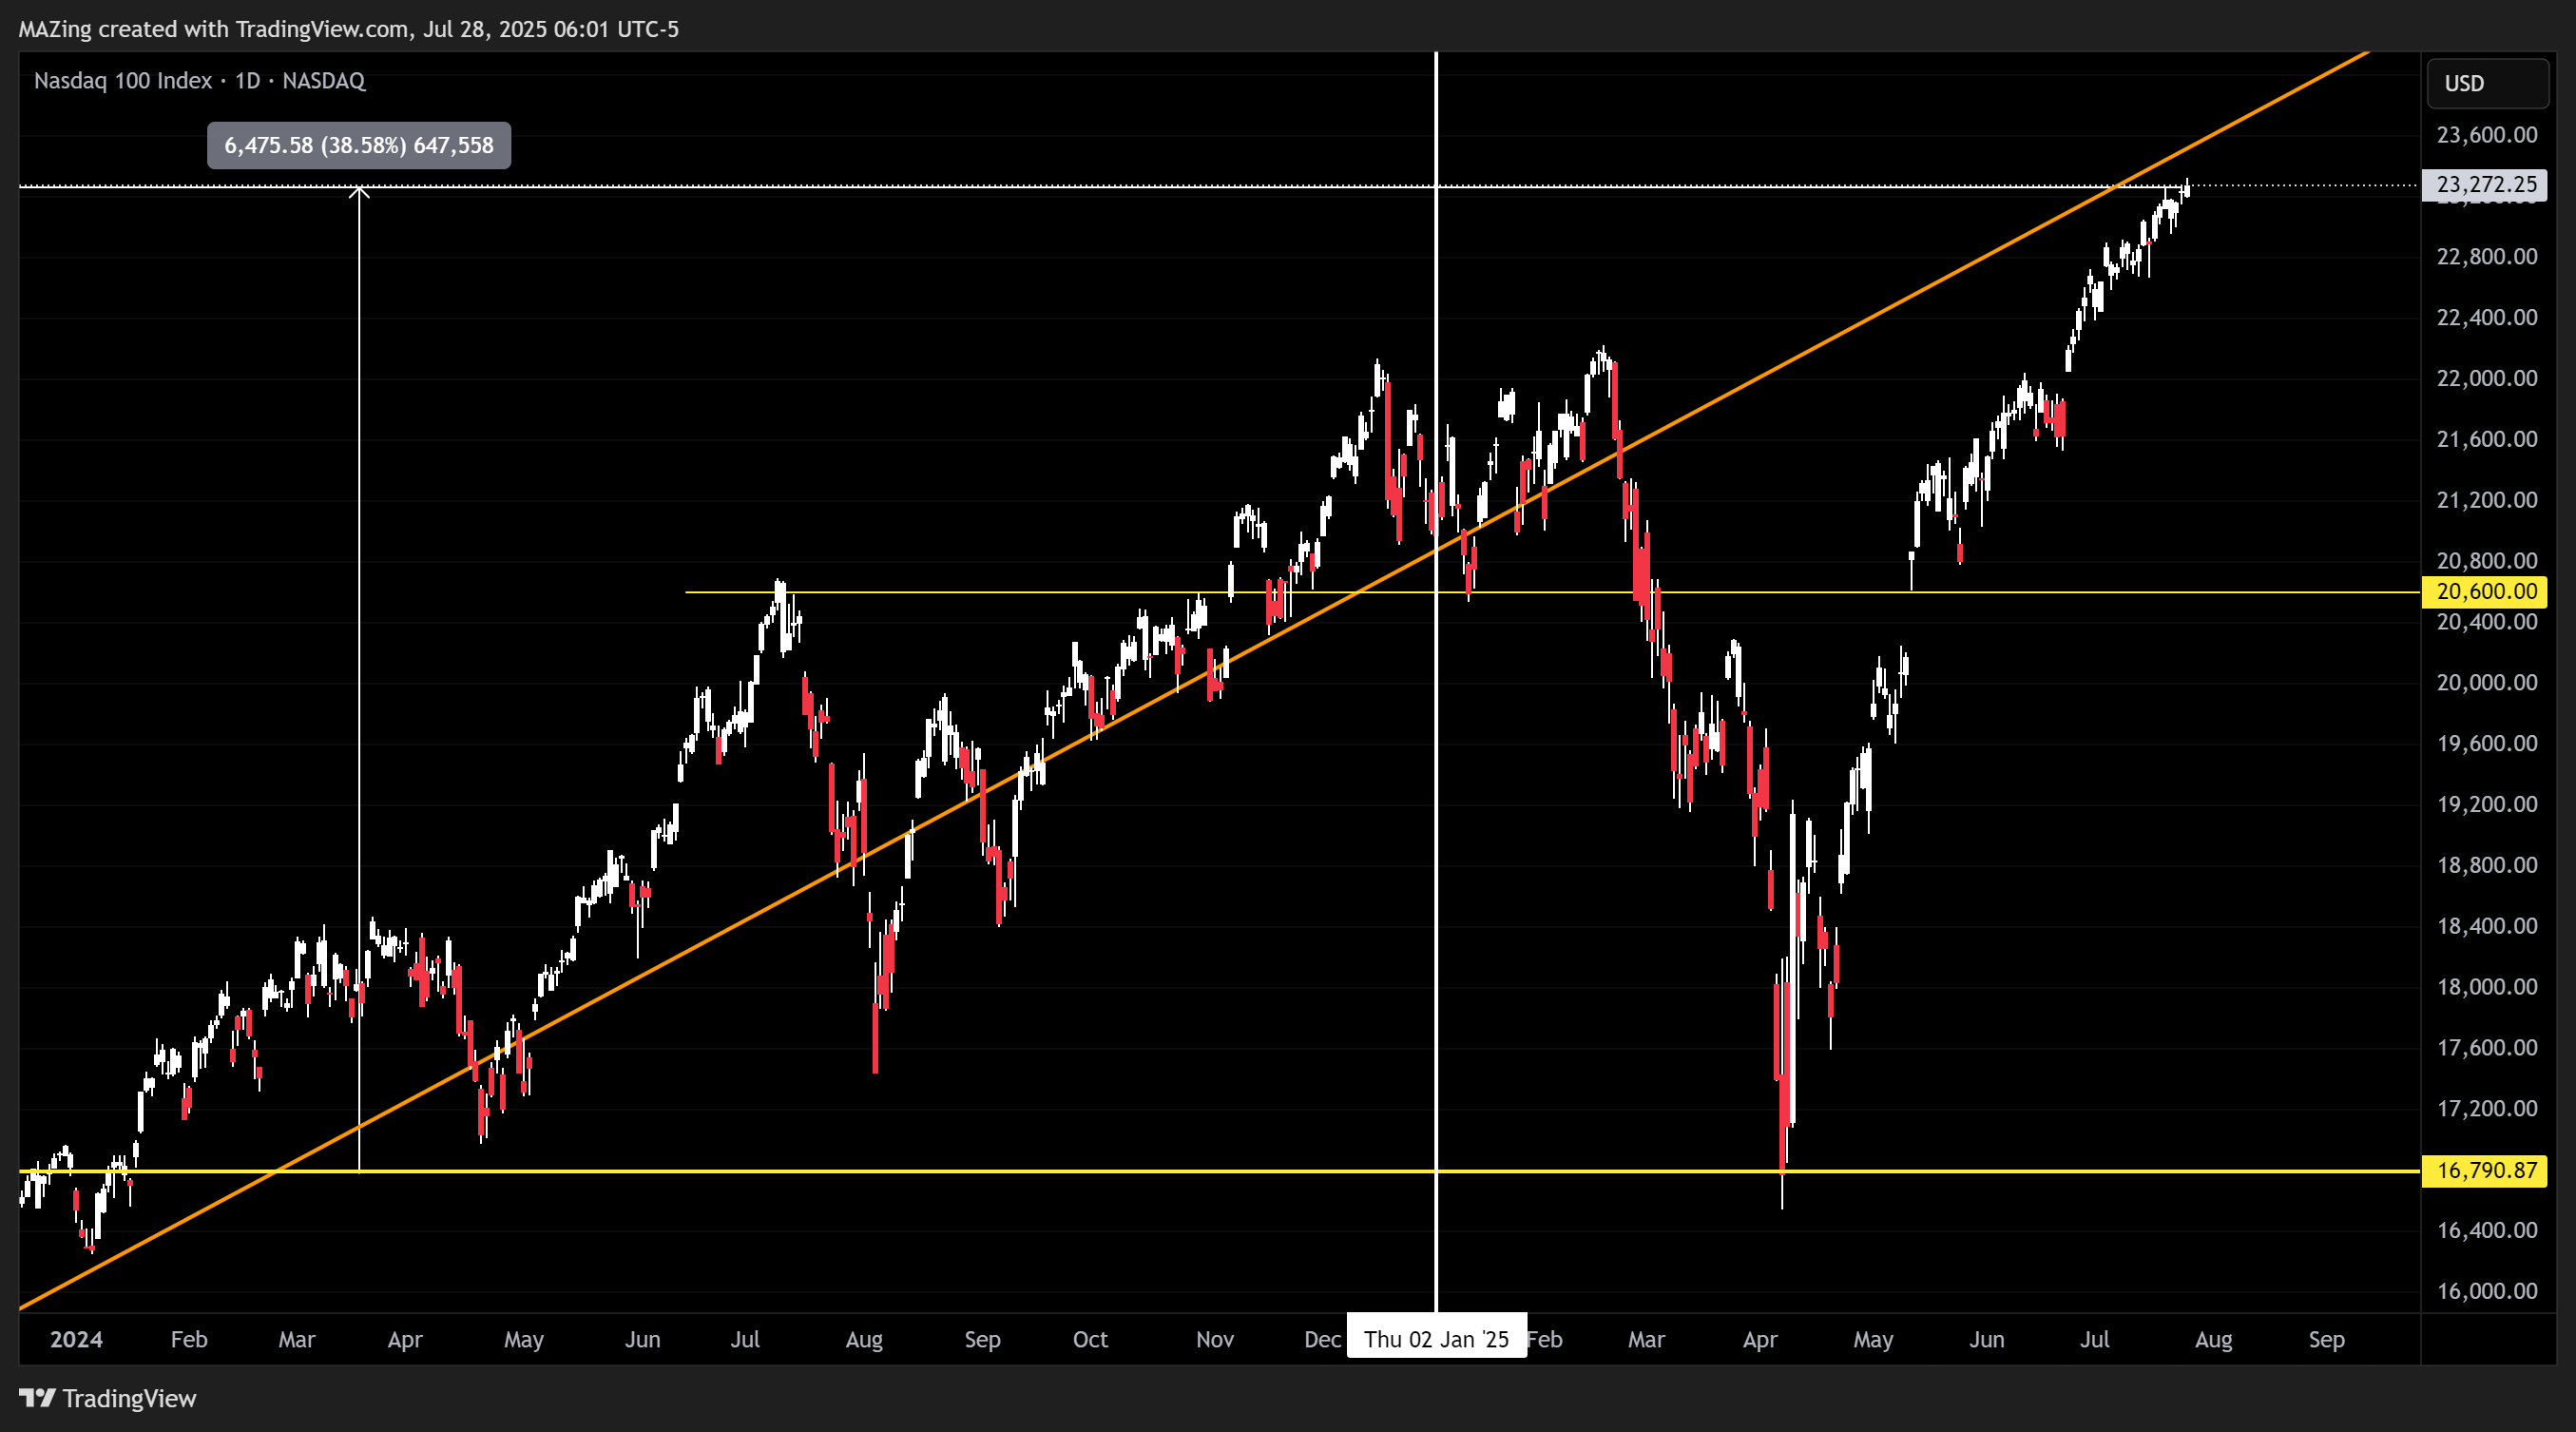
Task: Click the yellow 16,790.87 price label
Action: (2484, 1170)
